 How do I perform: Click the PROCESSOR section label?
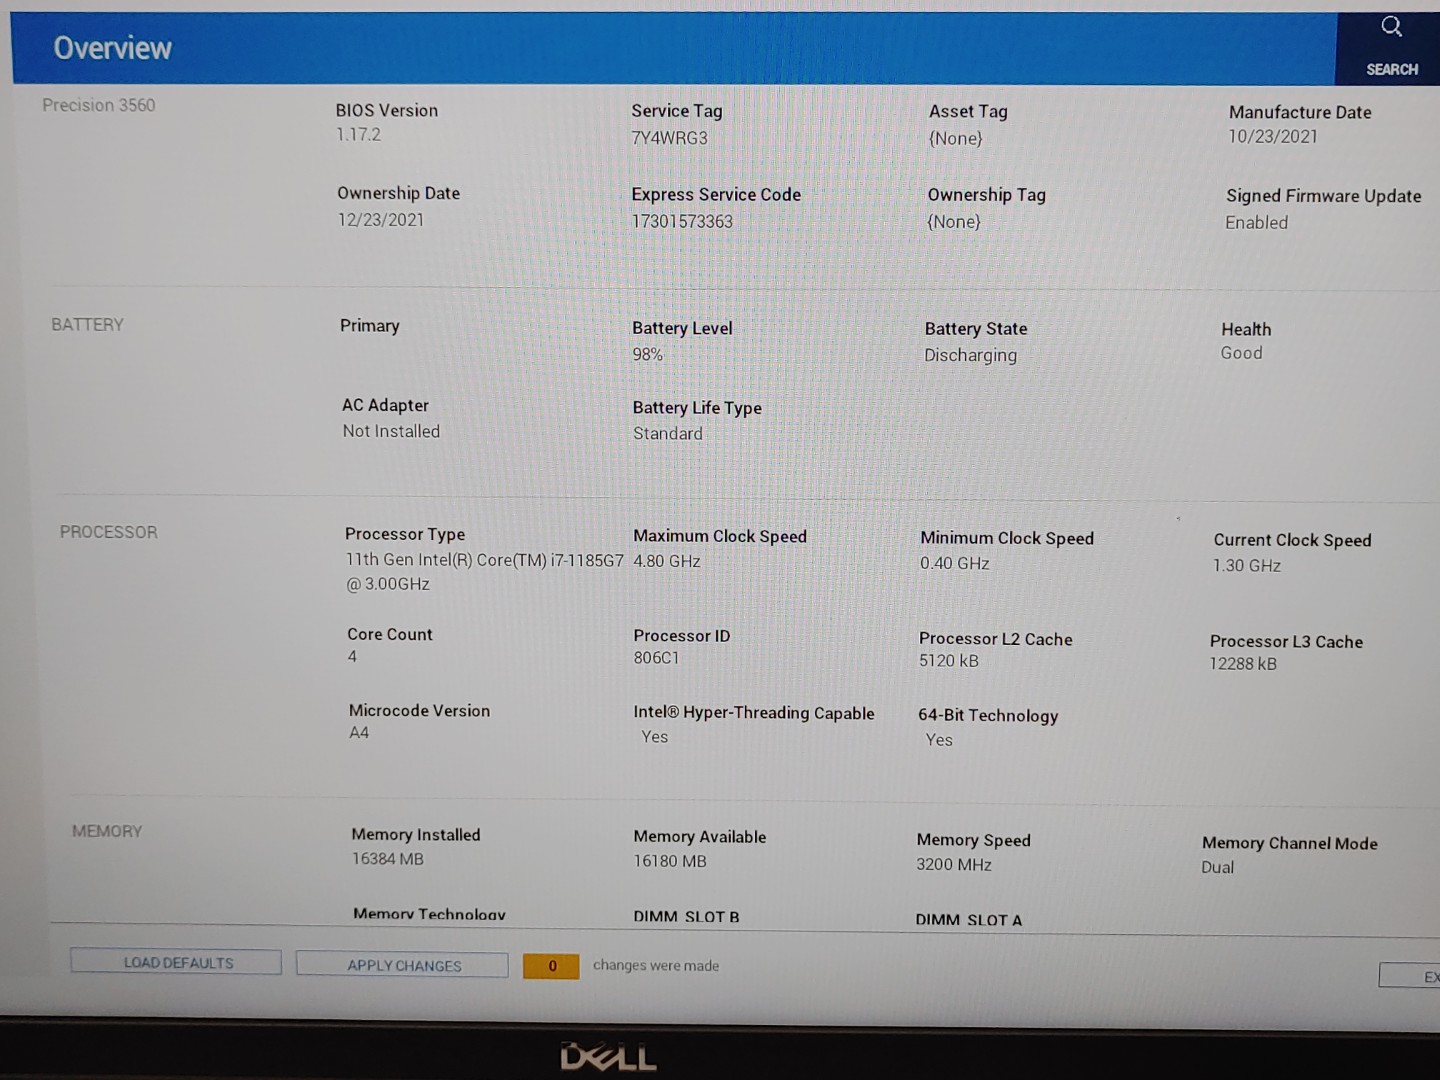point(108,532)
